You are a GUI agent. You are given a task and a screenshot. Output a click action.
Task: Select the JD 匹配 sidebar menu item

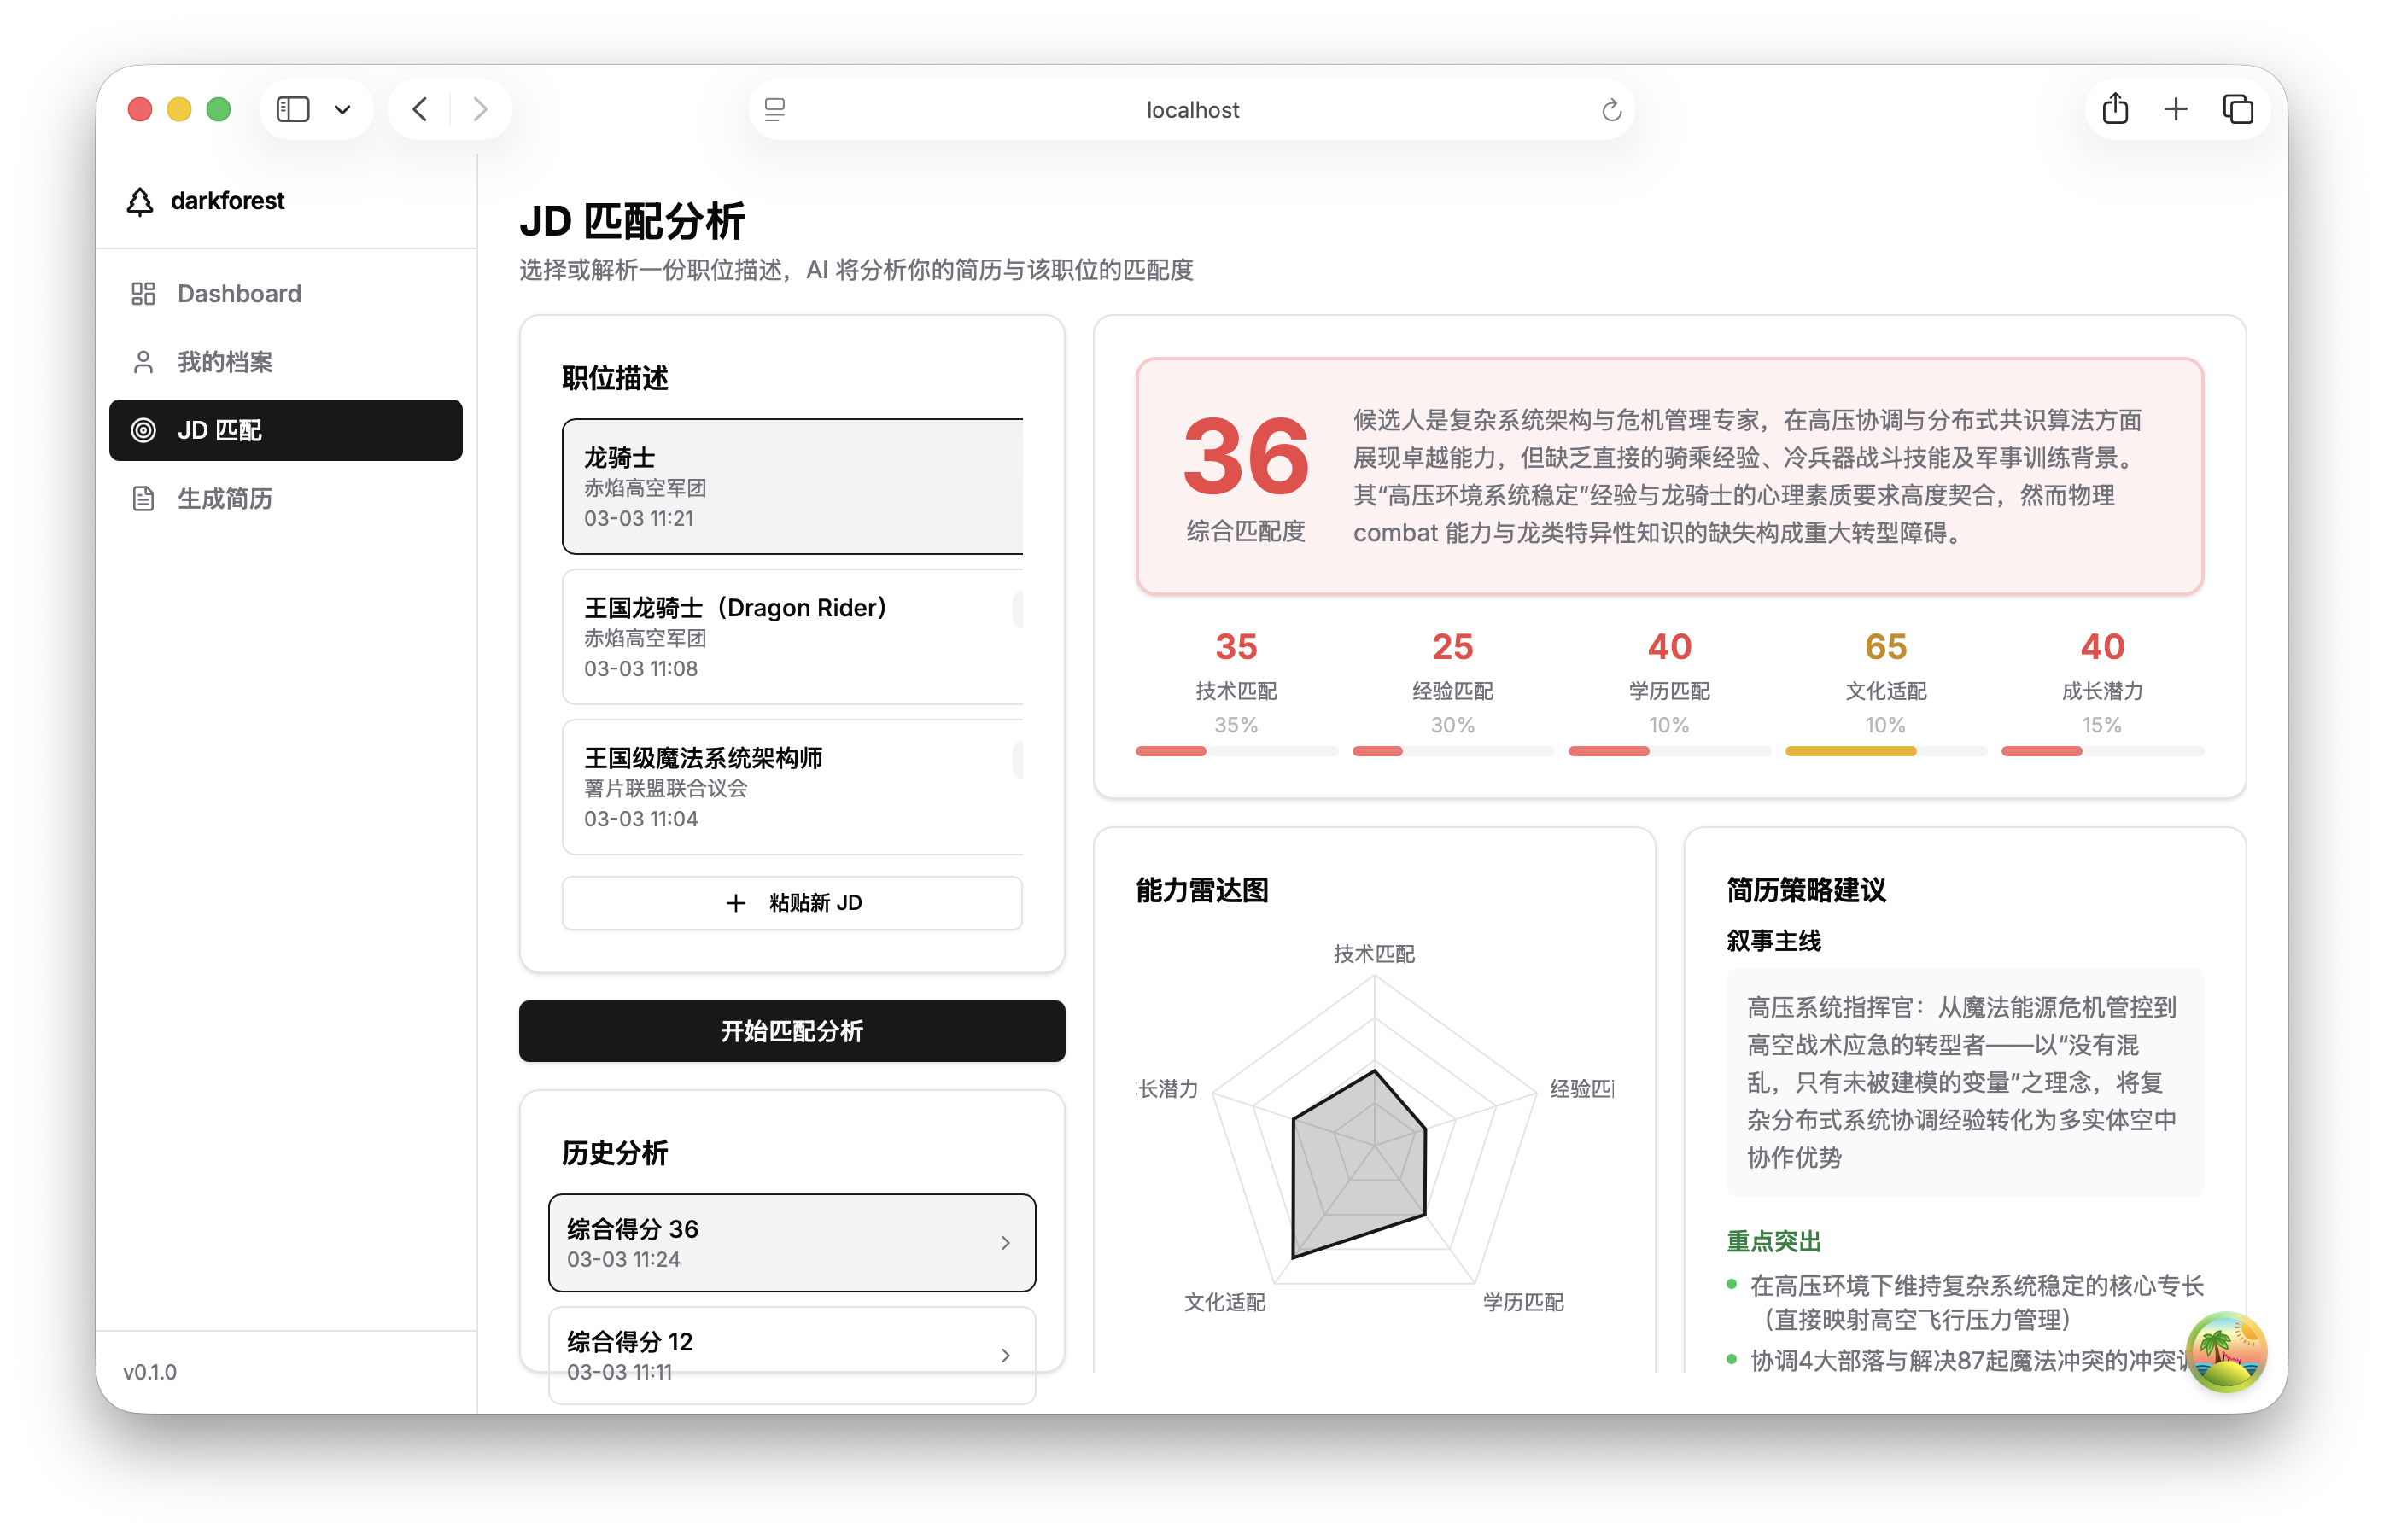click(x=286, y=430)
